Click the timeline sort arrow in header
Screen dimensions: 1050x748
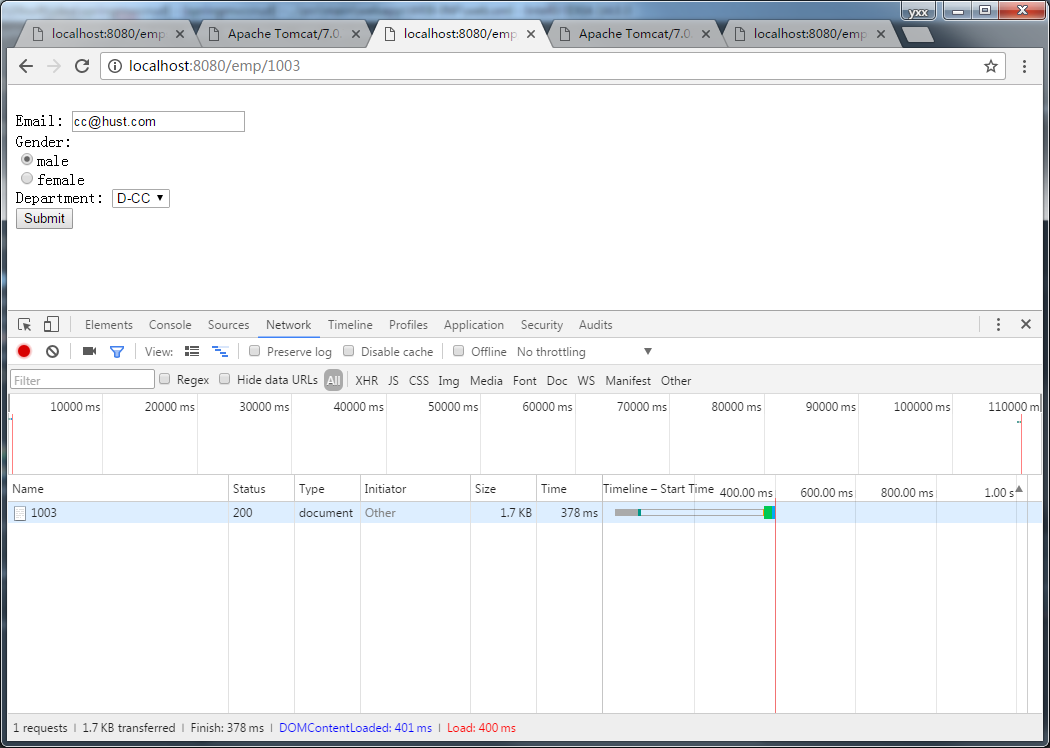tap(1019, 489)
